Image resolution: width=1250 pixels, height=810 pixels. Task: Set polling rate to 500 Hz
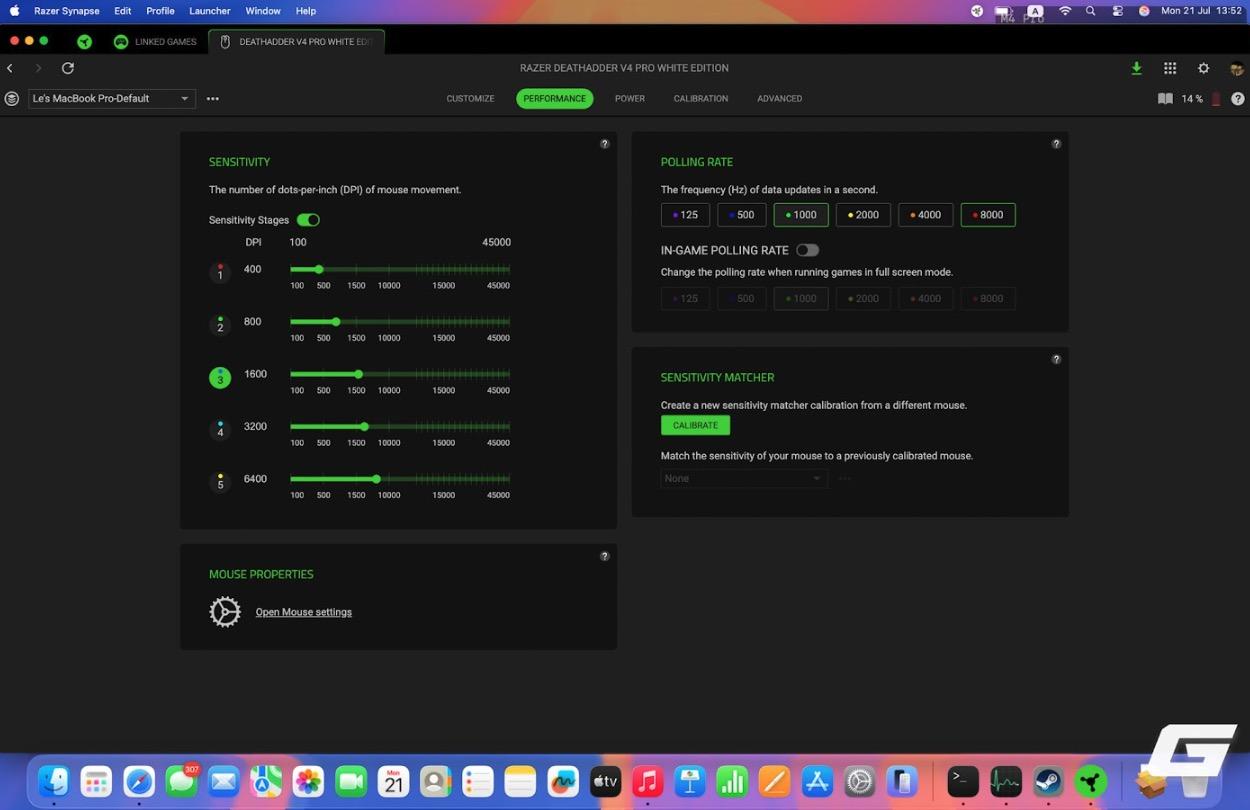point(742,215)
